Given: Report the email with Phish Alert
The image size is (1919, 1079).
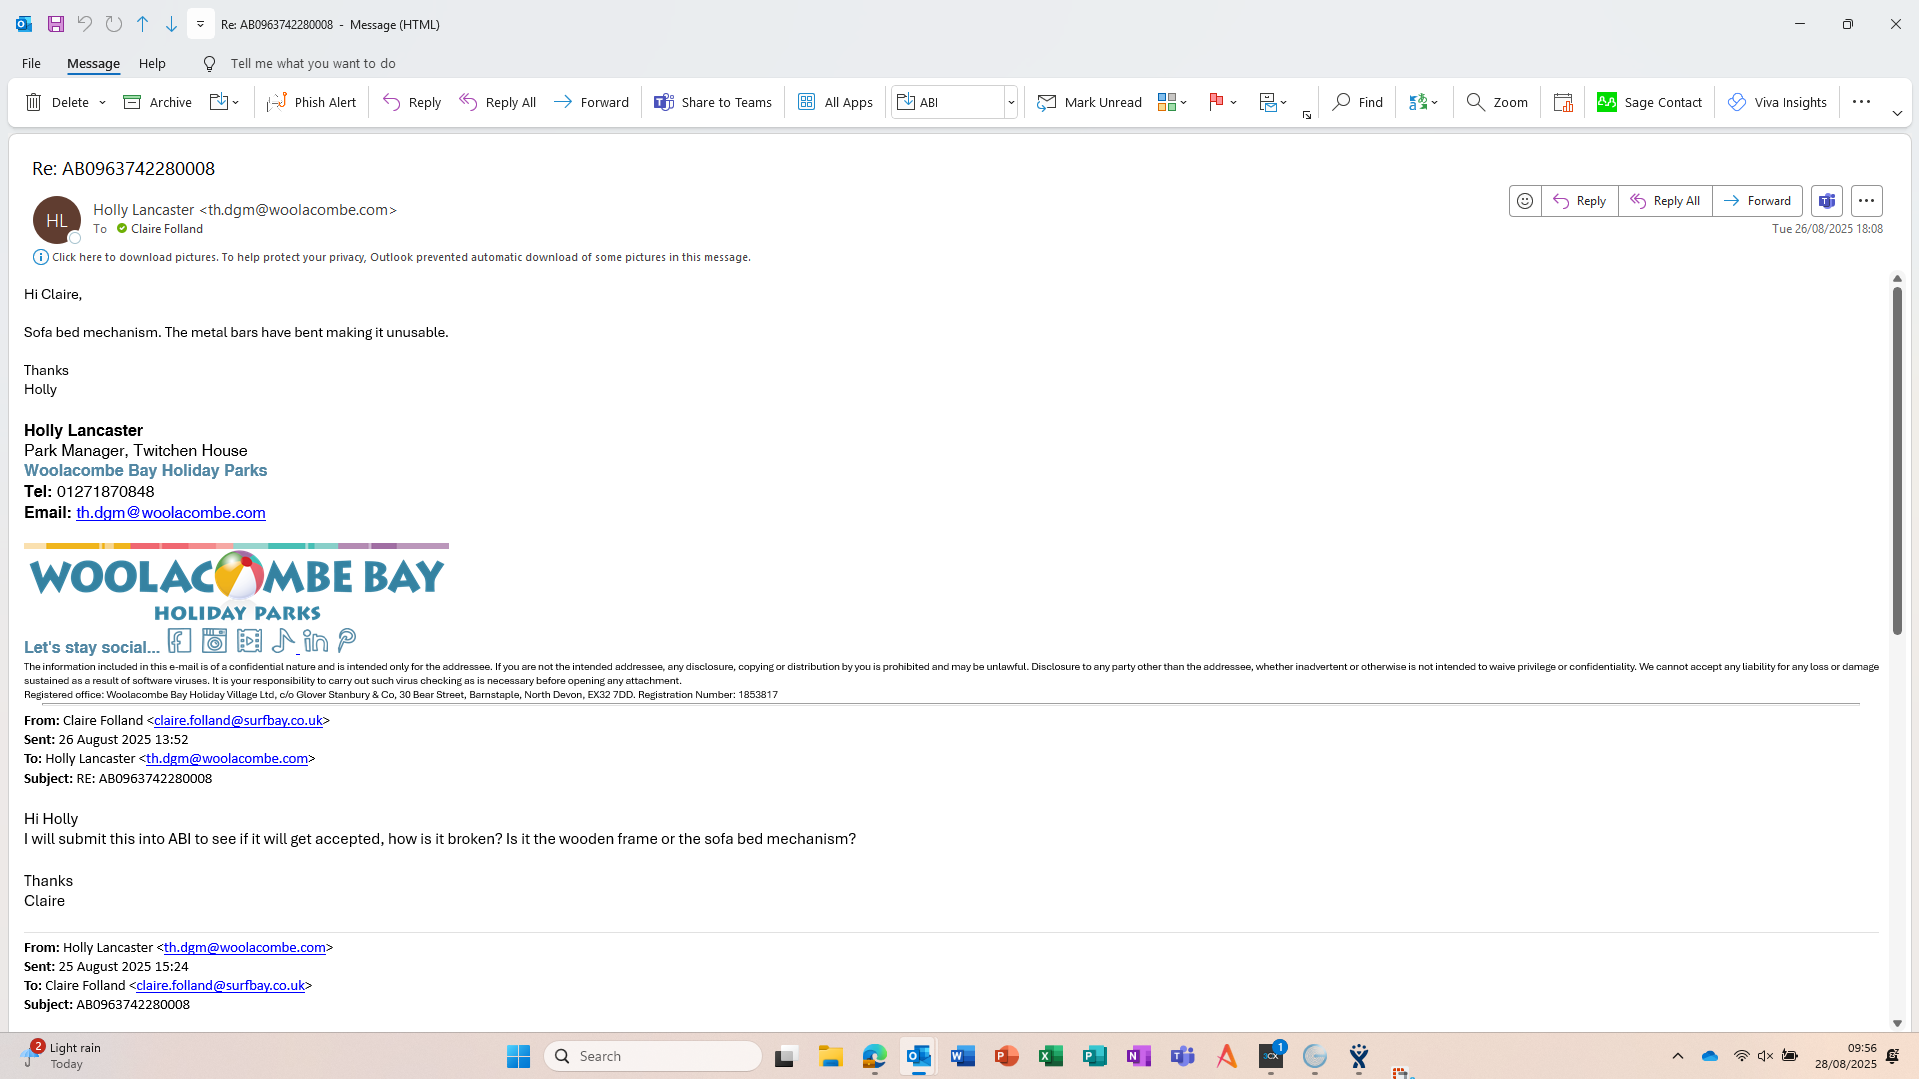Looking at the screenshot, I should (311, 102).
